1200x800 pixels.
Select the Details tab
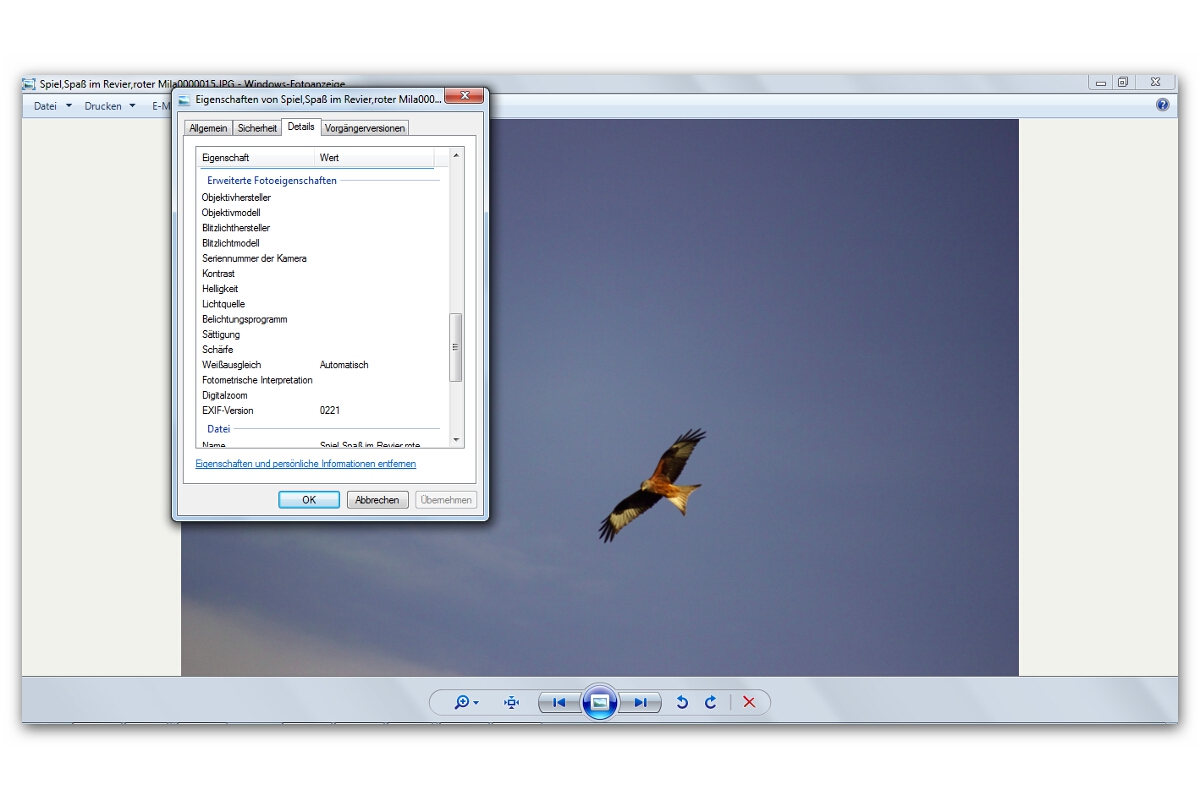tap(301, 127)
